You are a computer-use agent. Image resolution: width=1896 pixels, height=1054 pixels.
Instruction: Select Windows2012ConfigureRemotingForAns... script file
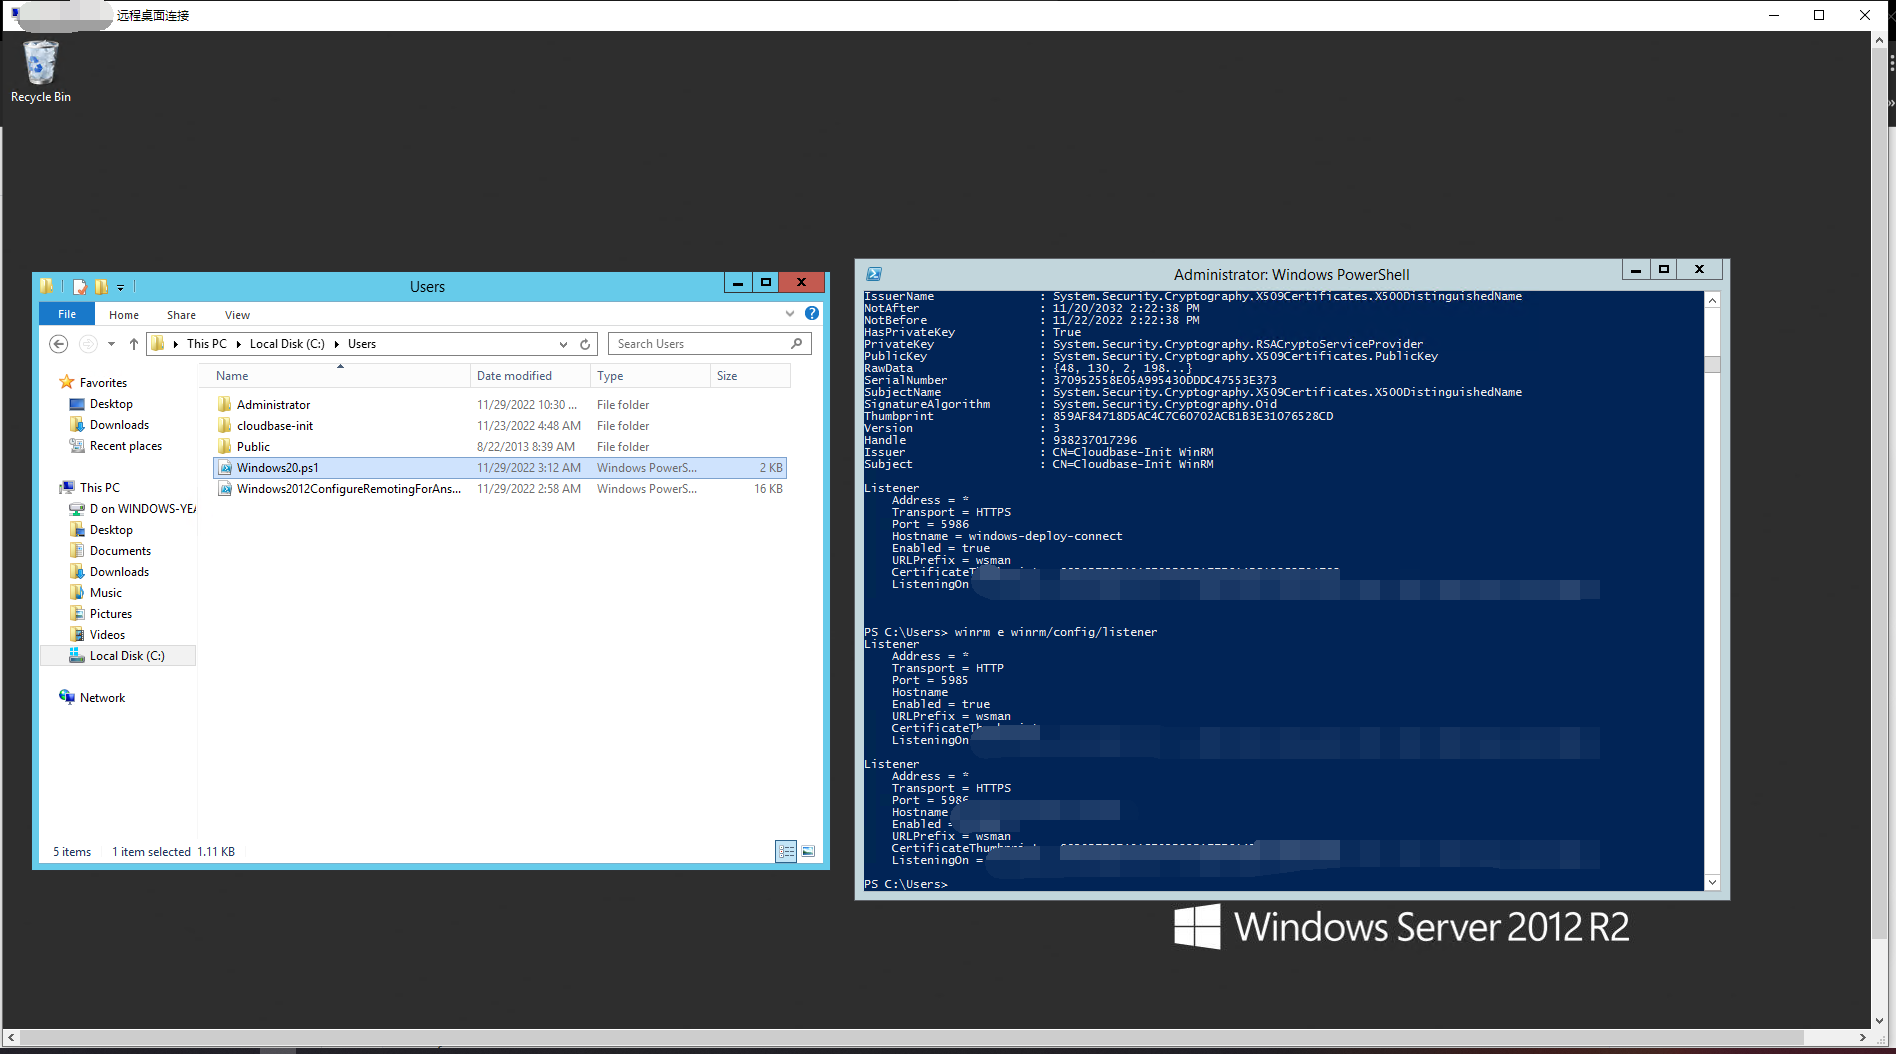point(500,489)
